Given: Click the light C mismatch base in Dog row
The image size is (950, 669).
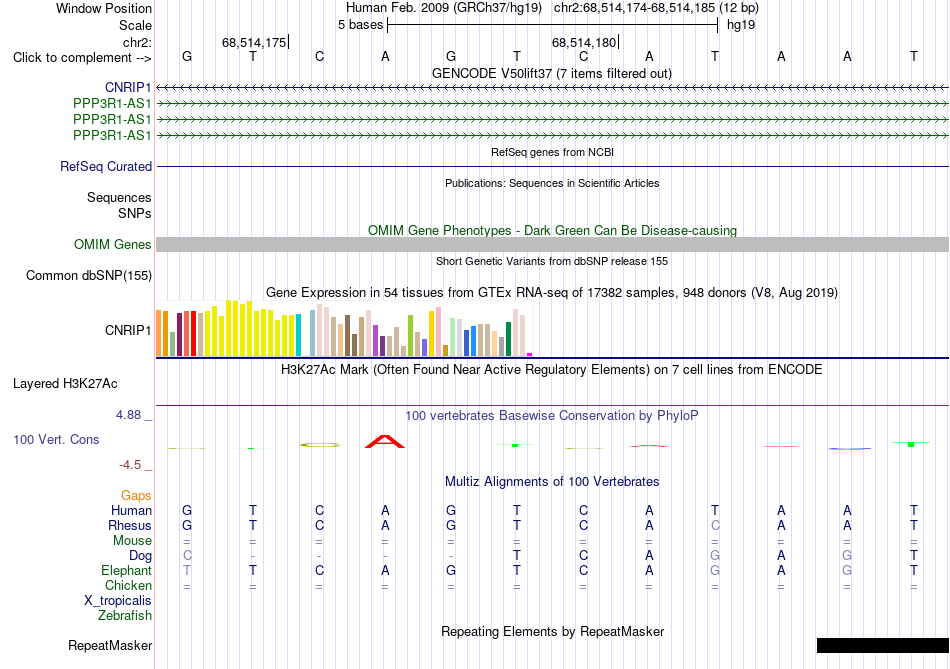Looking at the screenshot, I should pyautogui.click(x=187, y=555).
